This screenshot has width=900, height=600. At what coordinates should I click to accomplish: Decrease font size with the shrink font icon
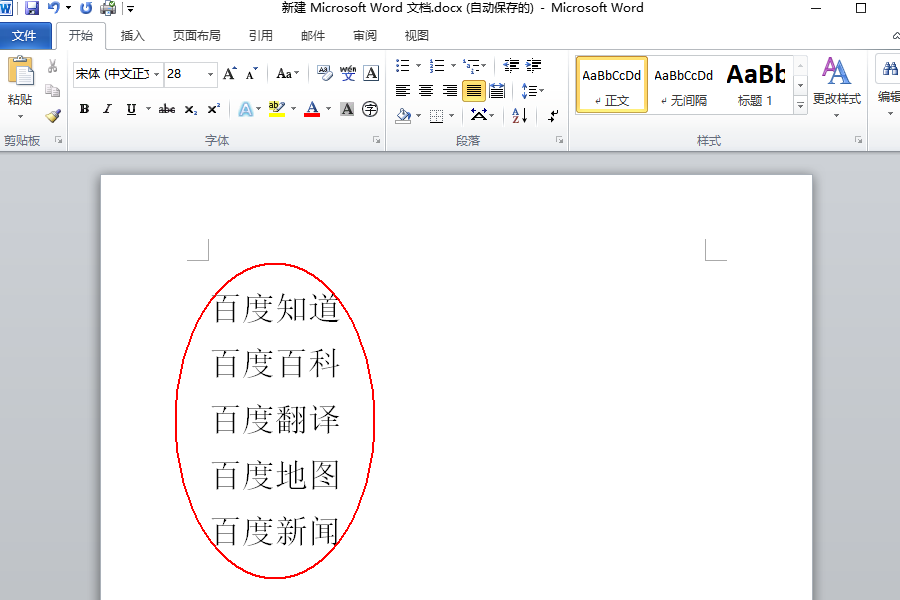[x=252, y=73]
